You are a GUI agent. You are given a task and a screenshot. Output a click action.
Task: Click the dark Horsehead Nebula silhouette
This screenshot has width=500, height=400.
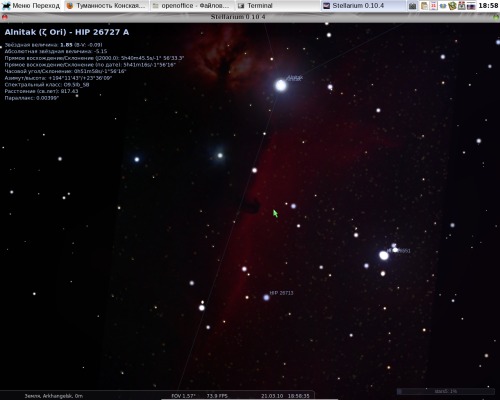251,205
